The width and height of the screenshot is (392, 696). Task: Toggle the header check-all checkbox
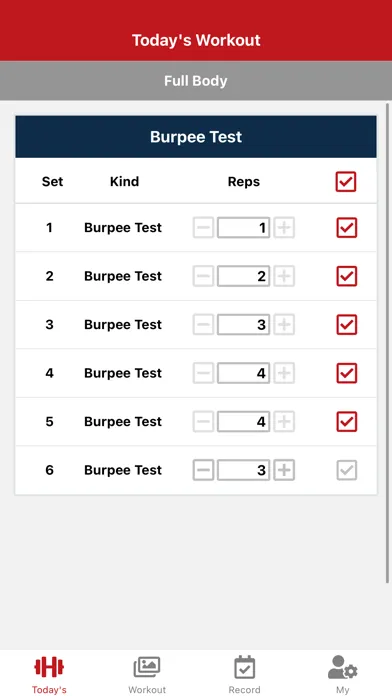click(x=346, y=182)
